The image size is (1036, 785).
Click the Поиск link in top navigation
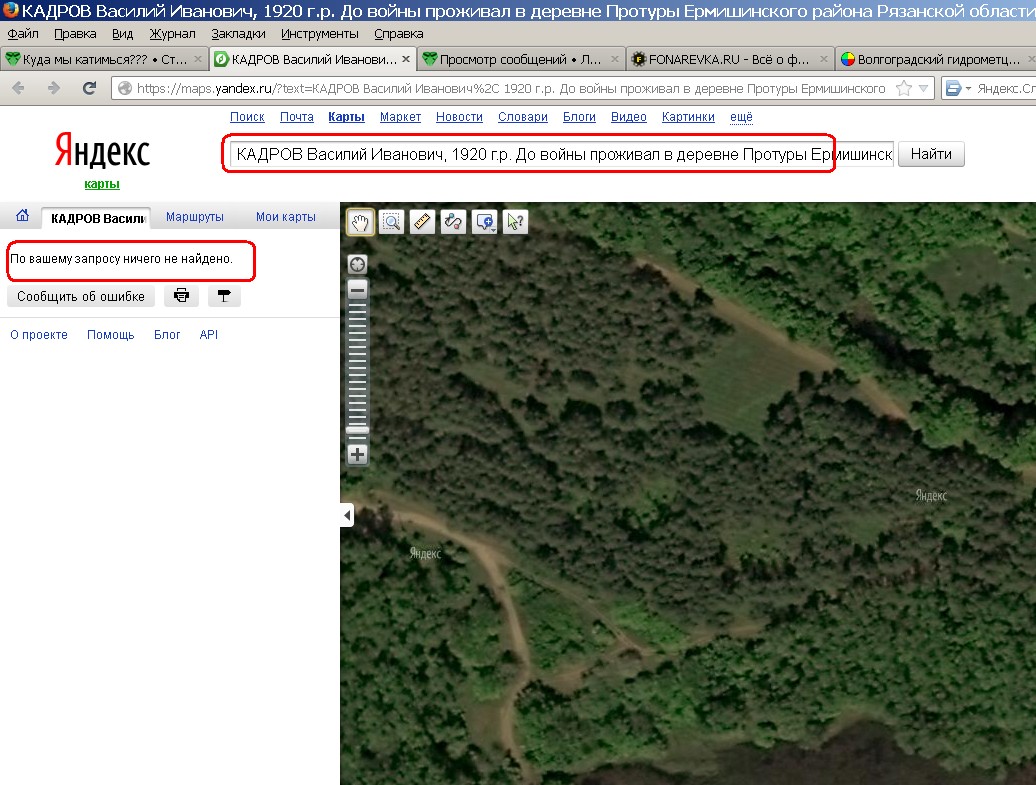click(x=247, y=117)
